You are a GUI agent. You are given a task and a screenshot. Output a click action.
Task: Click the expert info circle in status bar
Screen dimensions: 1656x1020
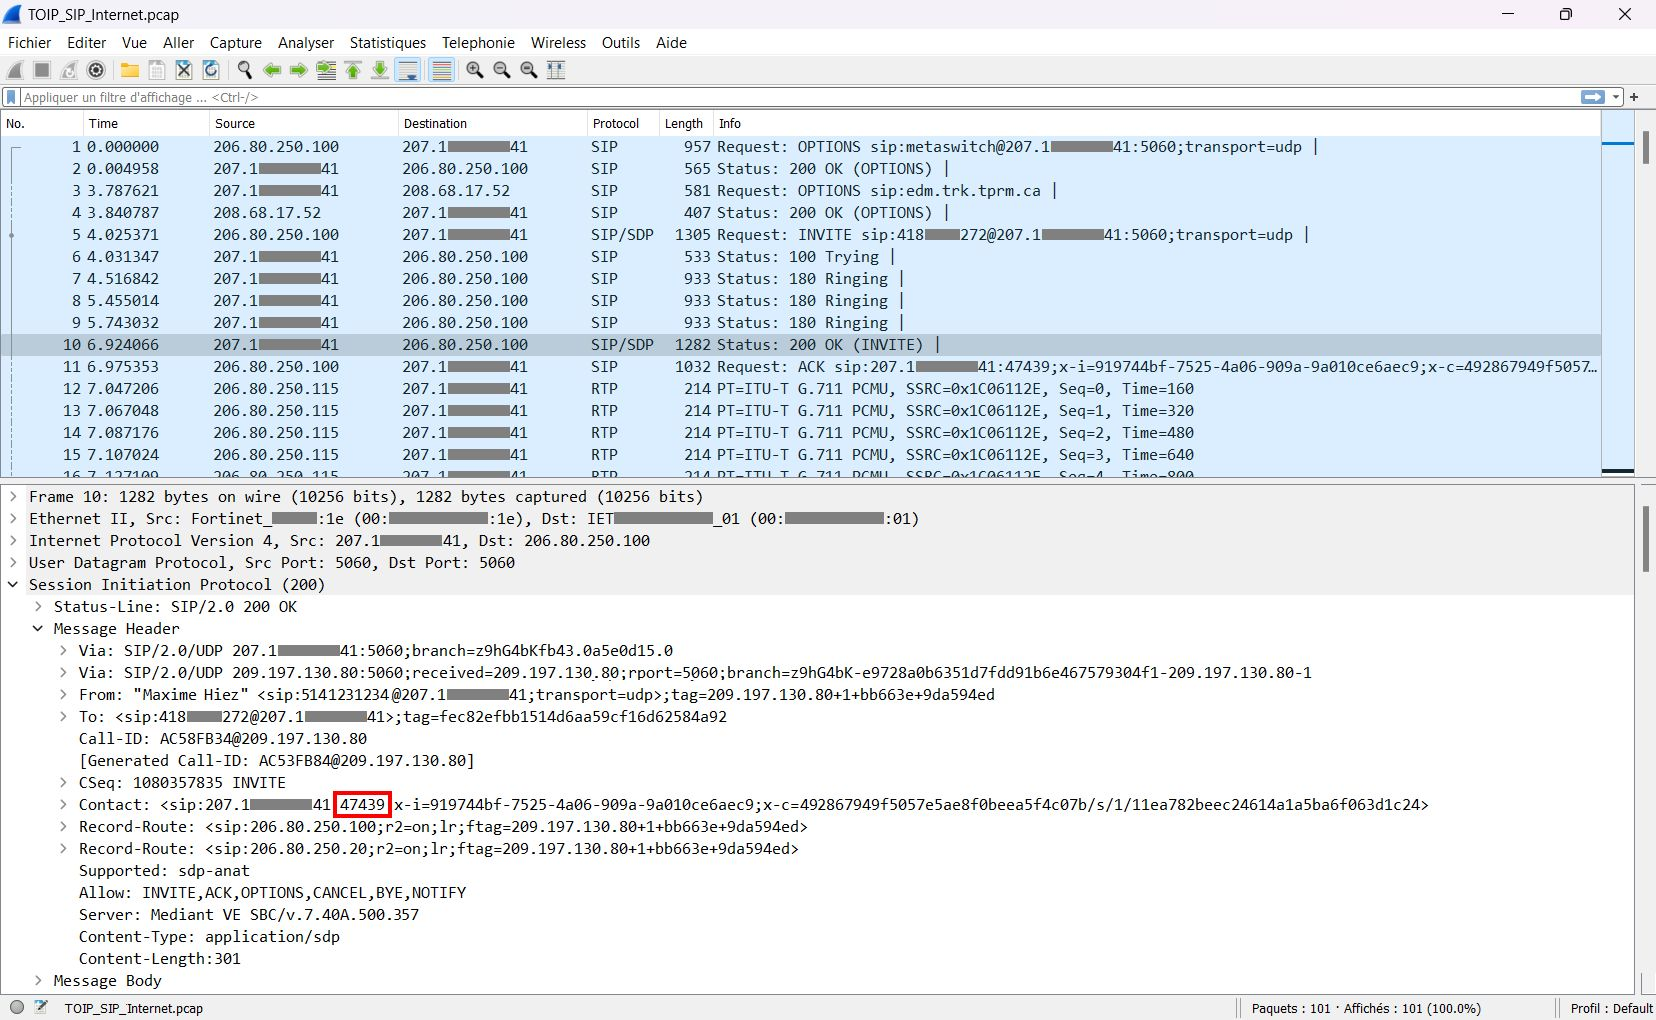click(x=17, y=1008)
